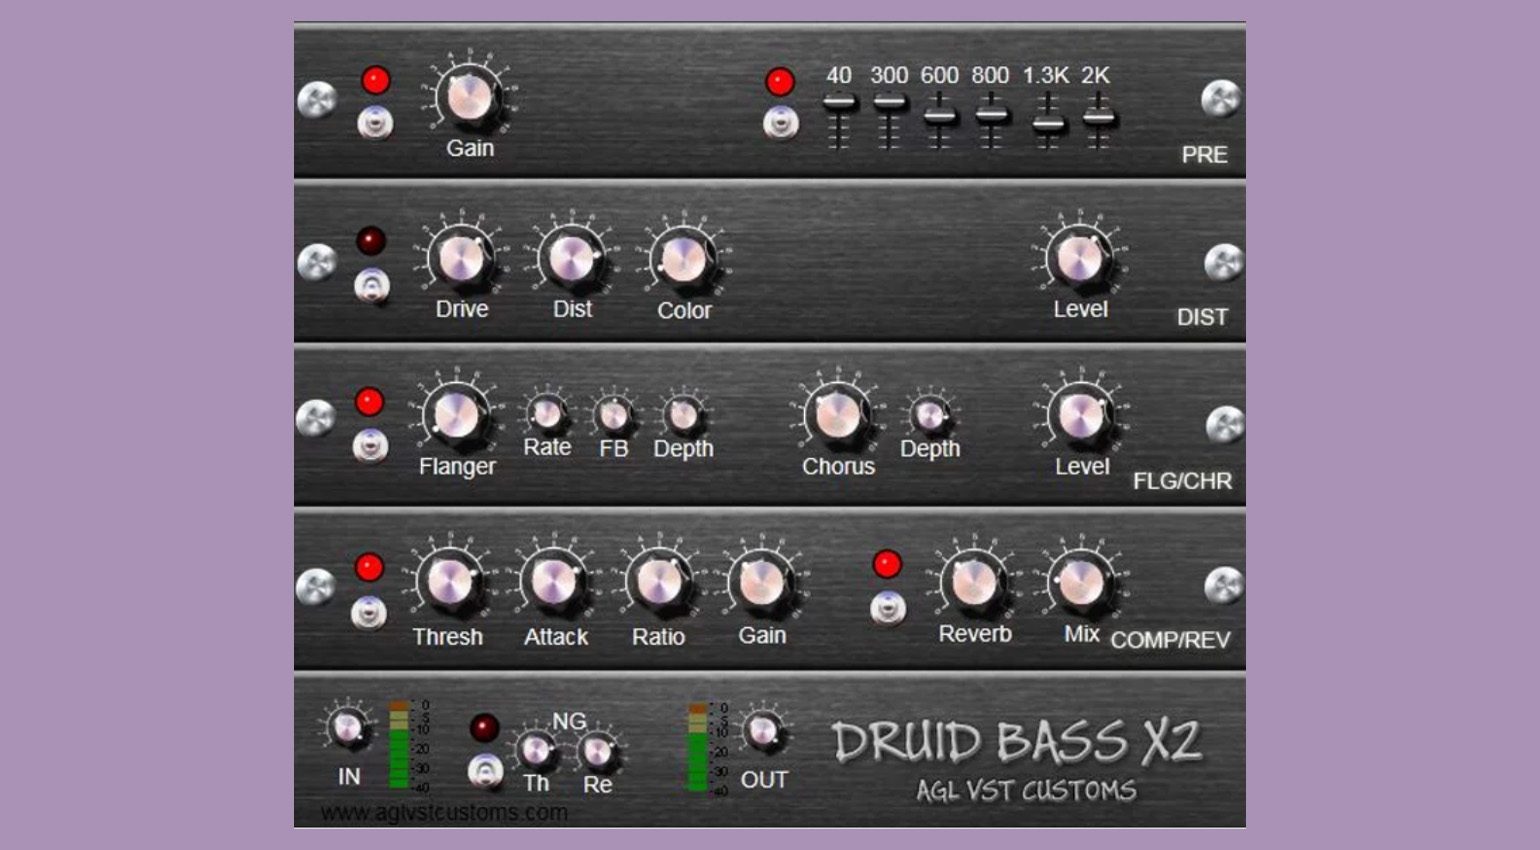Click the DIST section Level knob

1080,258
